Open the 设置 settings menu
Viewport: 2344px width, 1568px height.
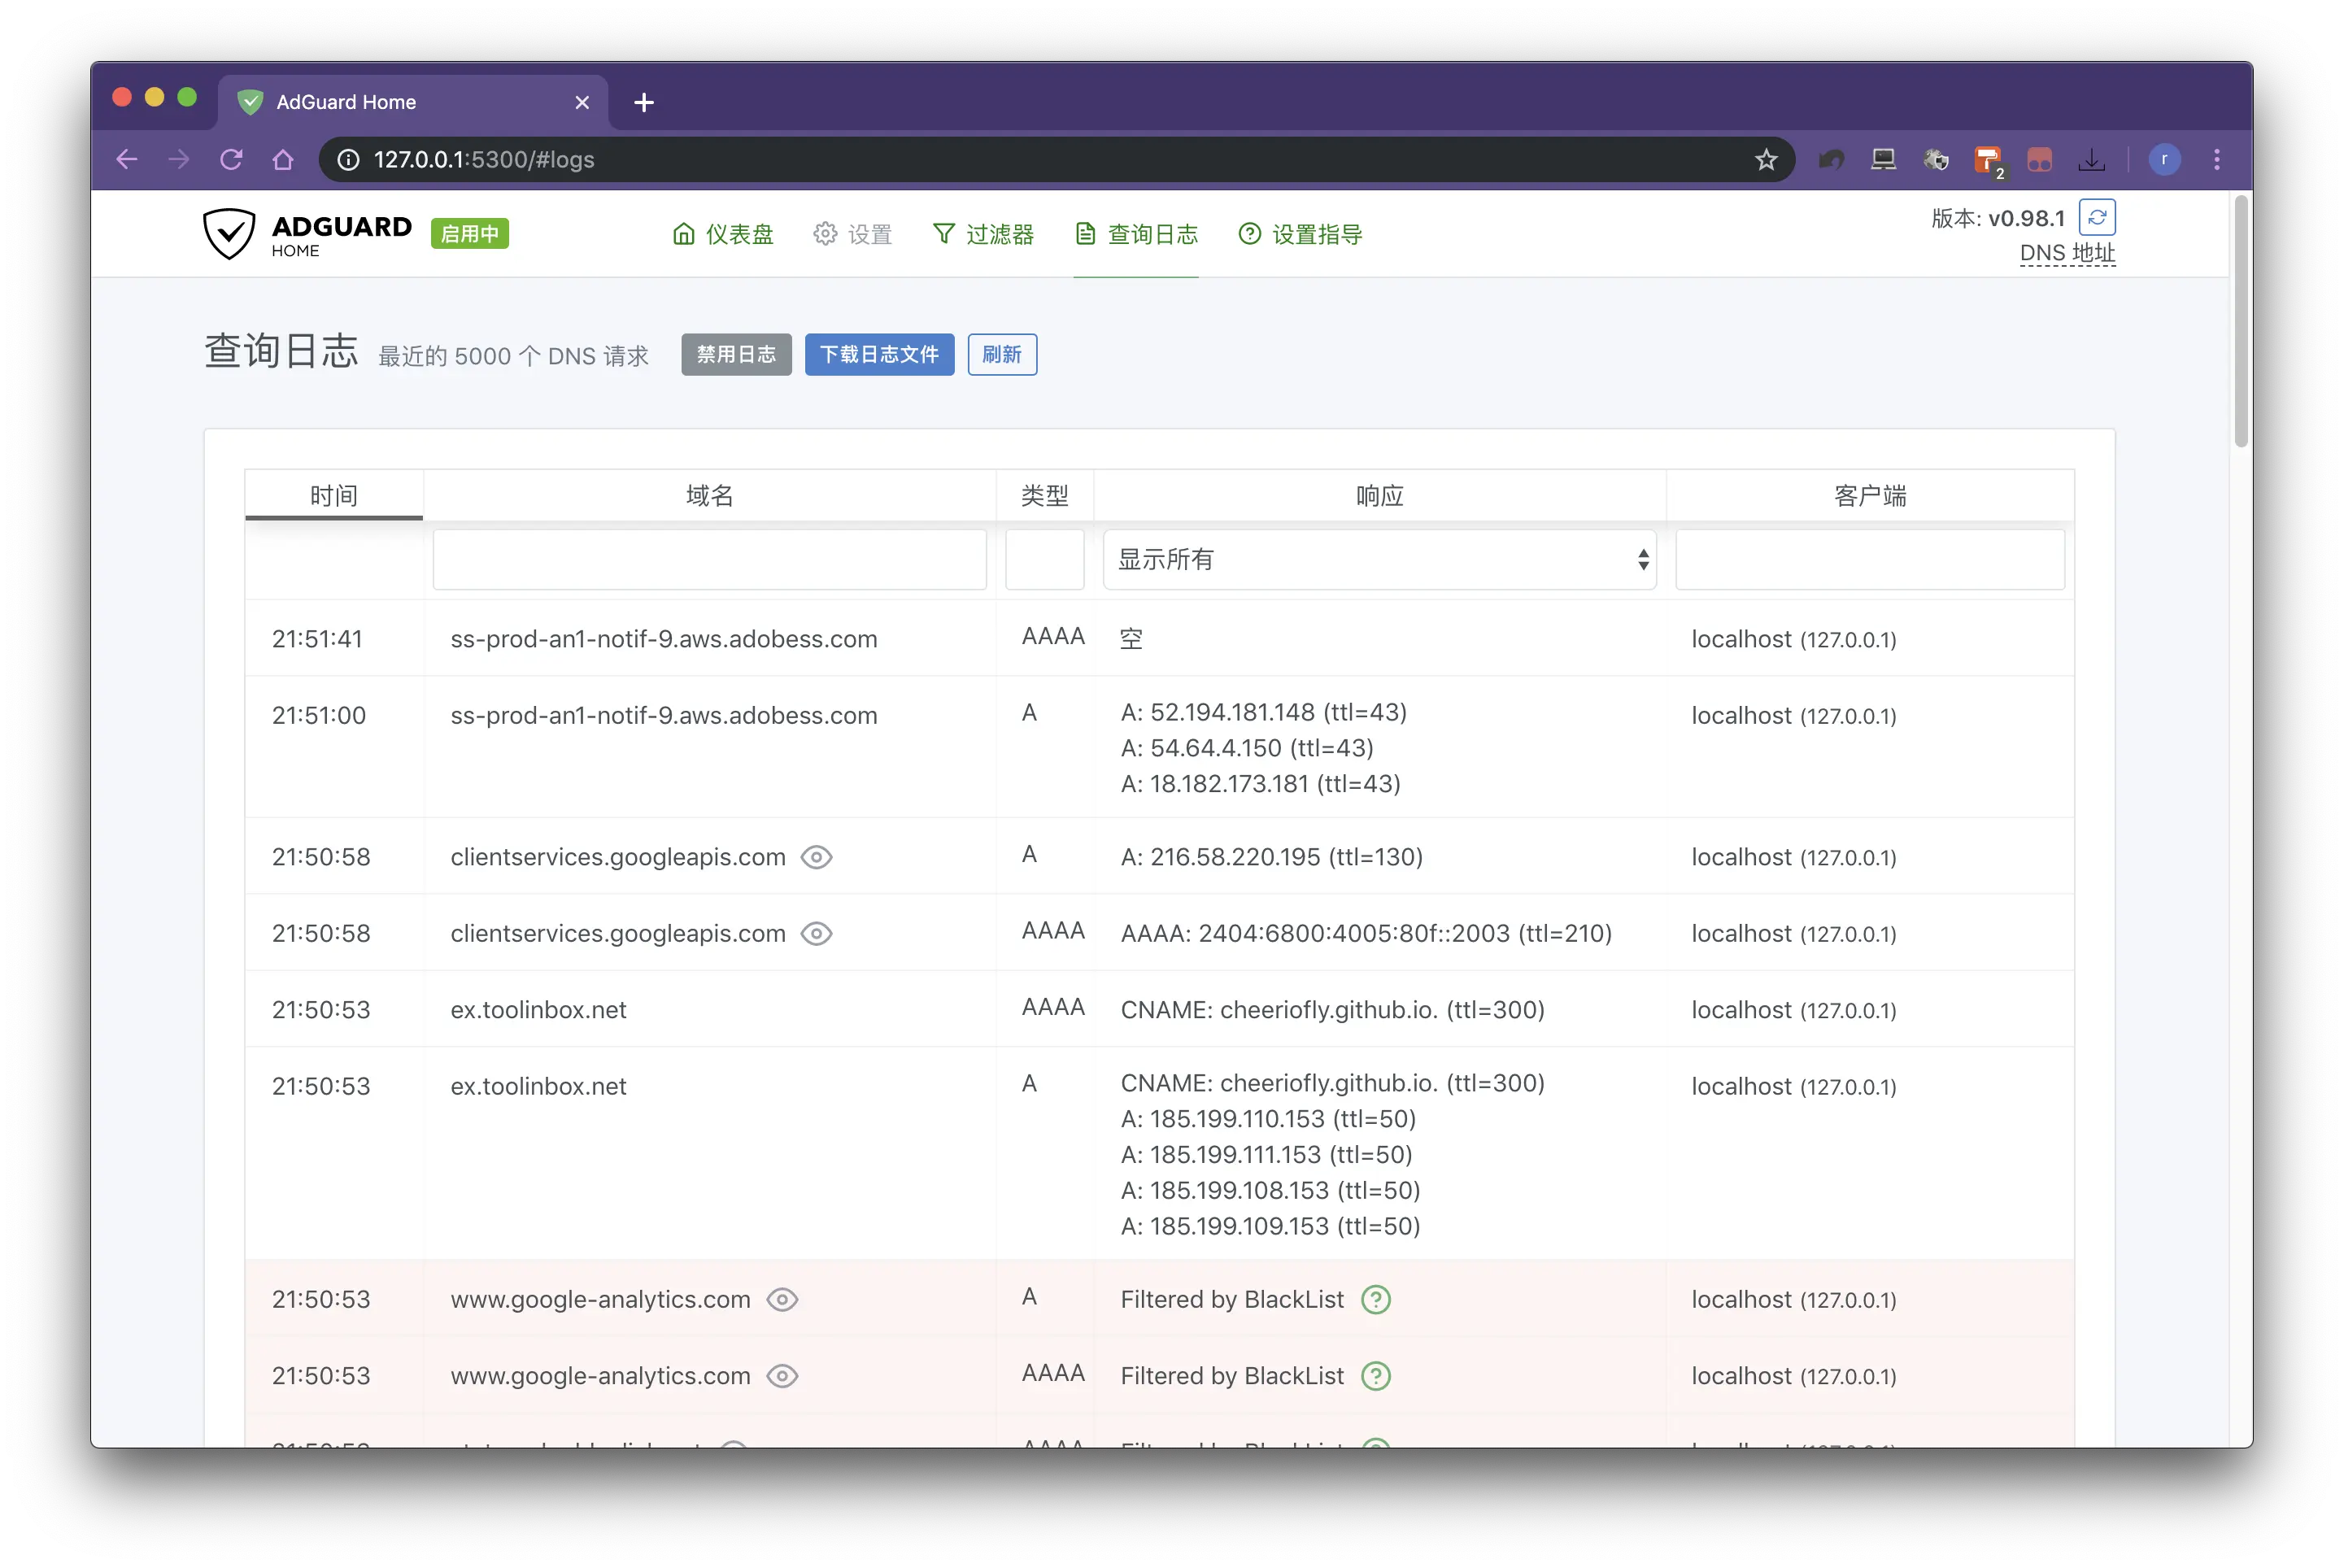[x=852, y=234]
